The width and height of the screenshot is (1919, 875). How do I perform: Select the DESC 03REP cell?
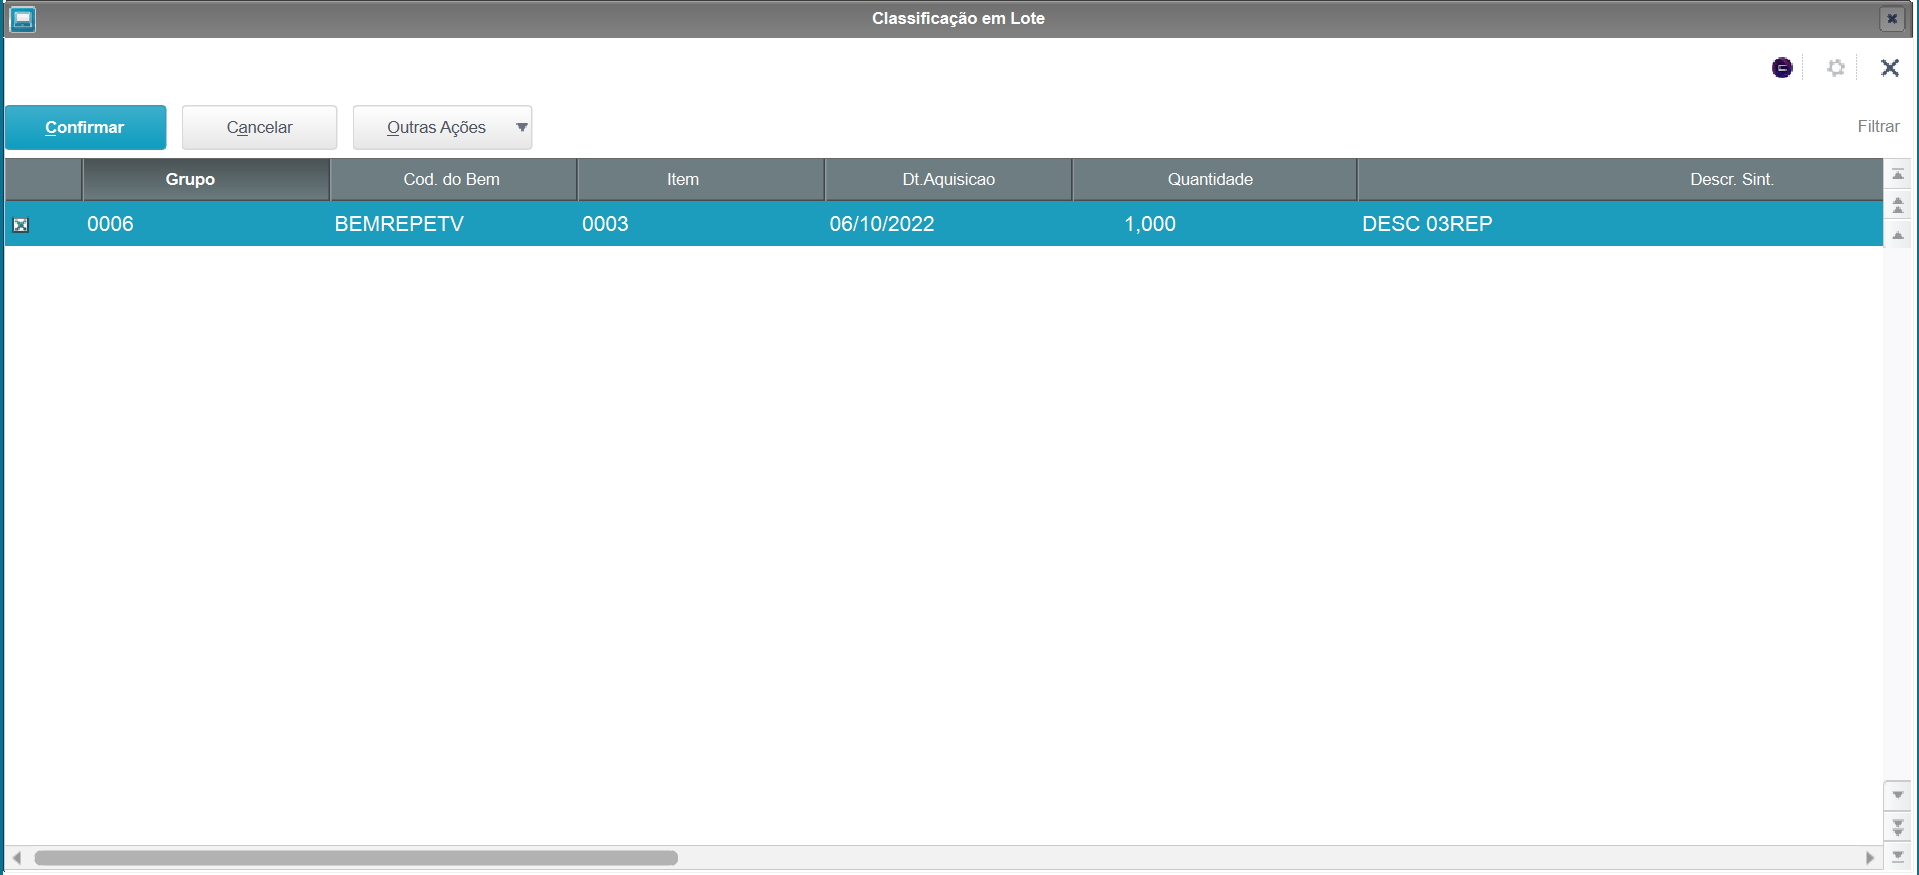tap(1620, 224)
